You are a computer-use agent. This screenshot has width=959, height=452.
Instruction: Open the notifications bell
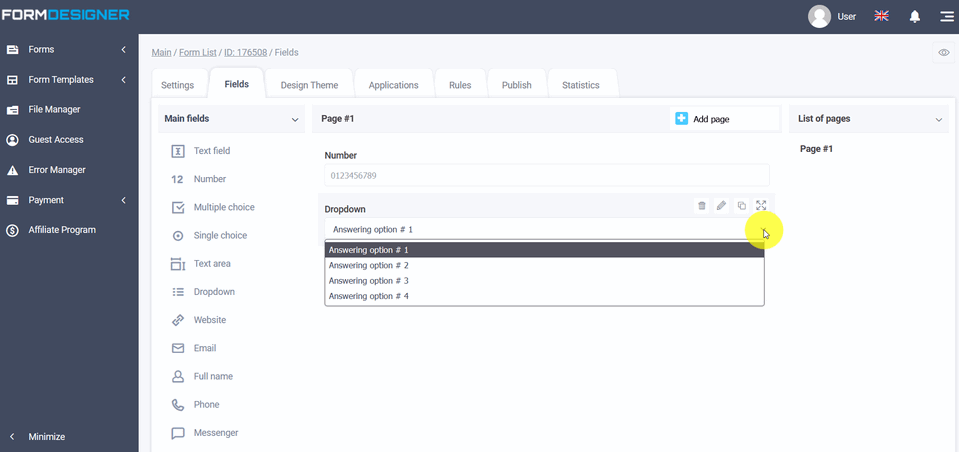pos(914,16)
